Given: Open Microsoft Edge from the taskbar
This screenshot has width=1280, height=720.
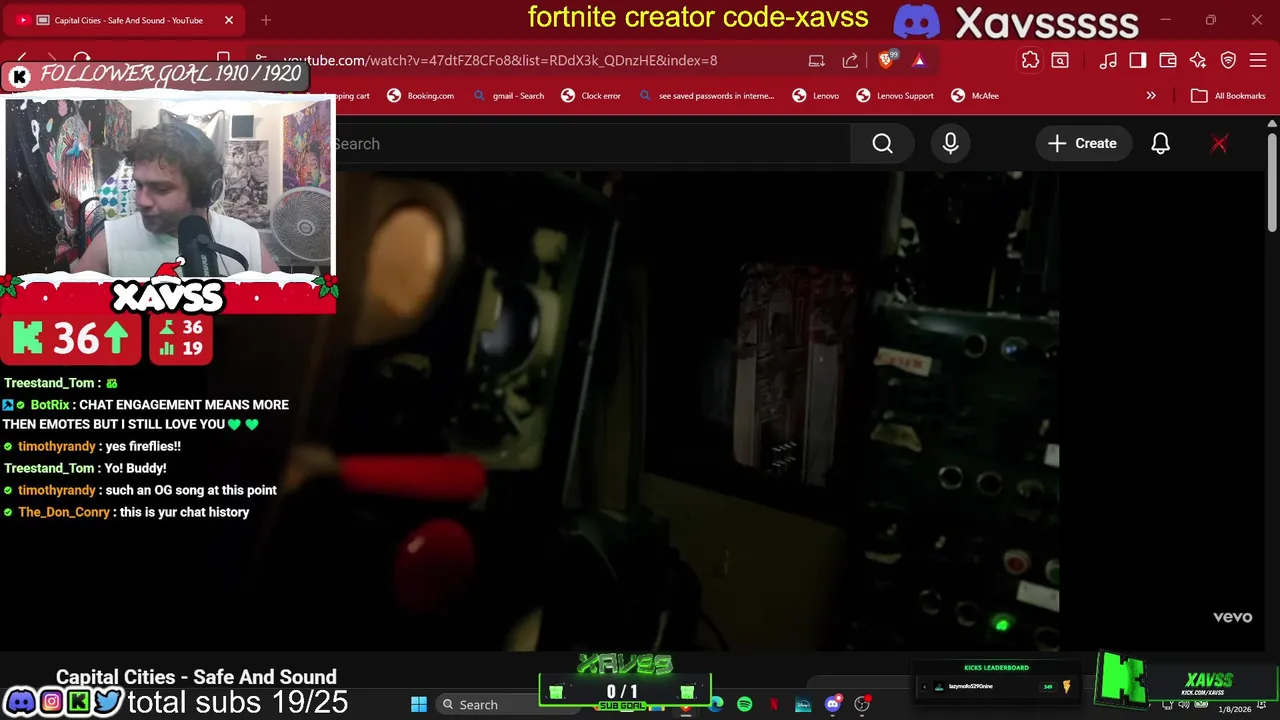Looking at the screenshot, I should [x=716, y=704].
